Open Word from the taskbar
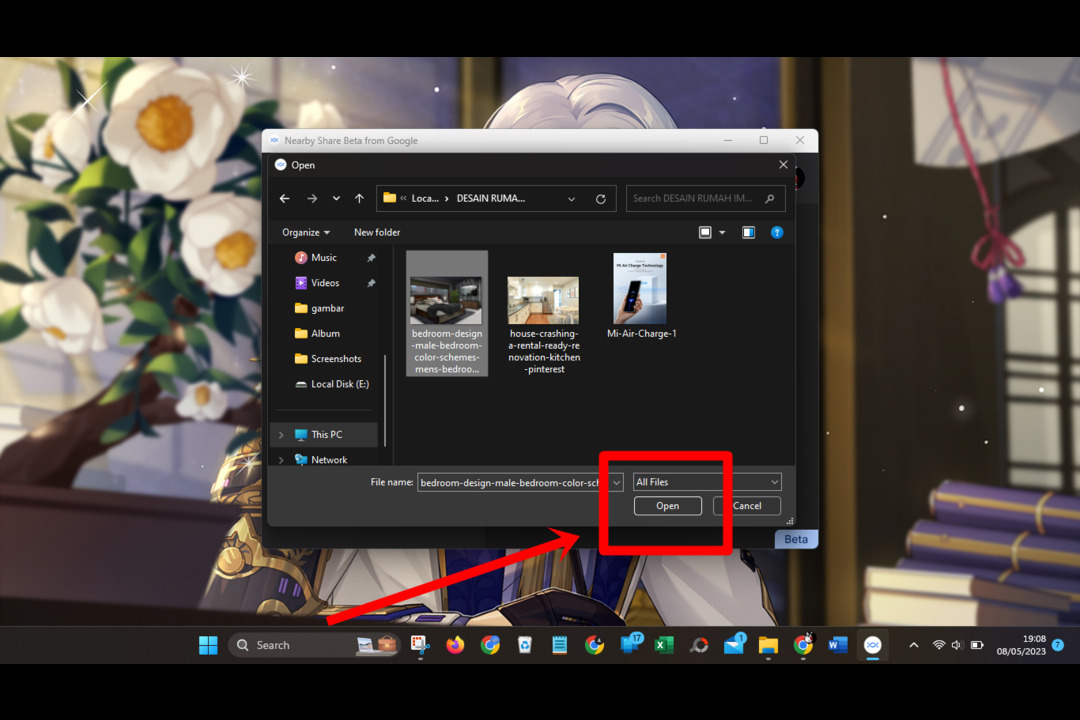Viewport: 1080px width, 720px height. (x=838, y=646)
